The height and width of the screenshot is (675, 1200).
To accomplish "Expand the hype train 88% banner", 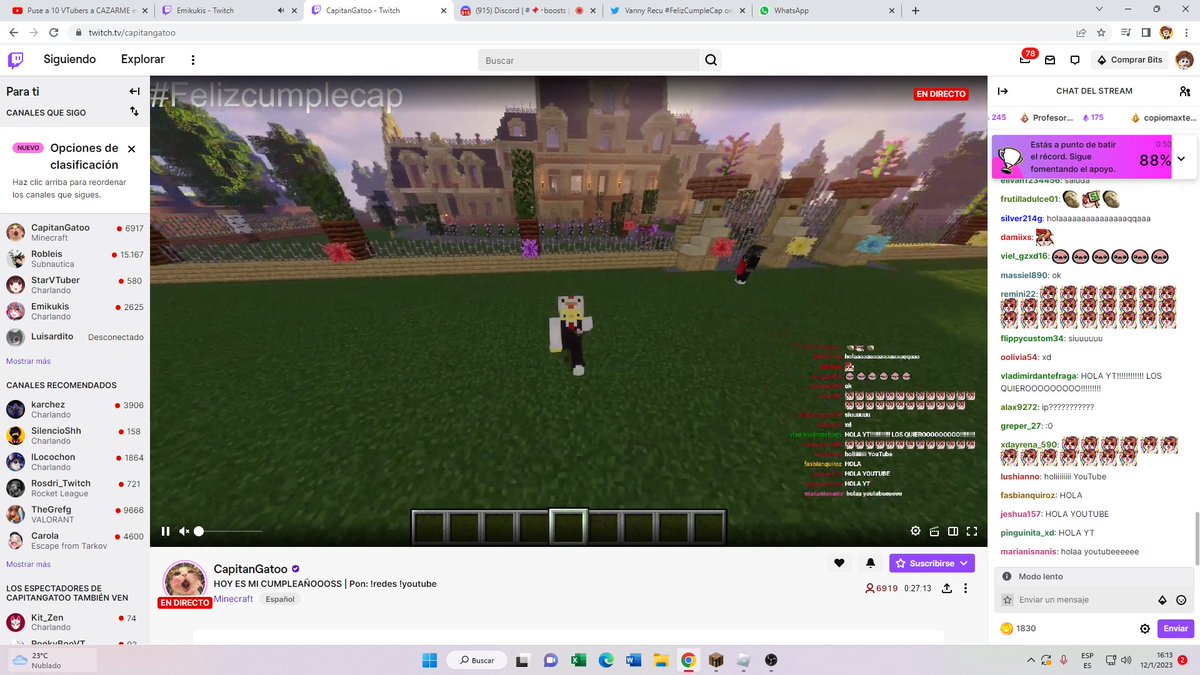I will click(x=1181, y=158).
